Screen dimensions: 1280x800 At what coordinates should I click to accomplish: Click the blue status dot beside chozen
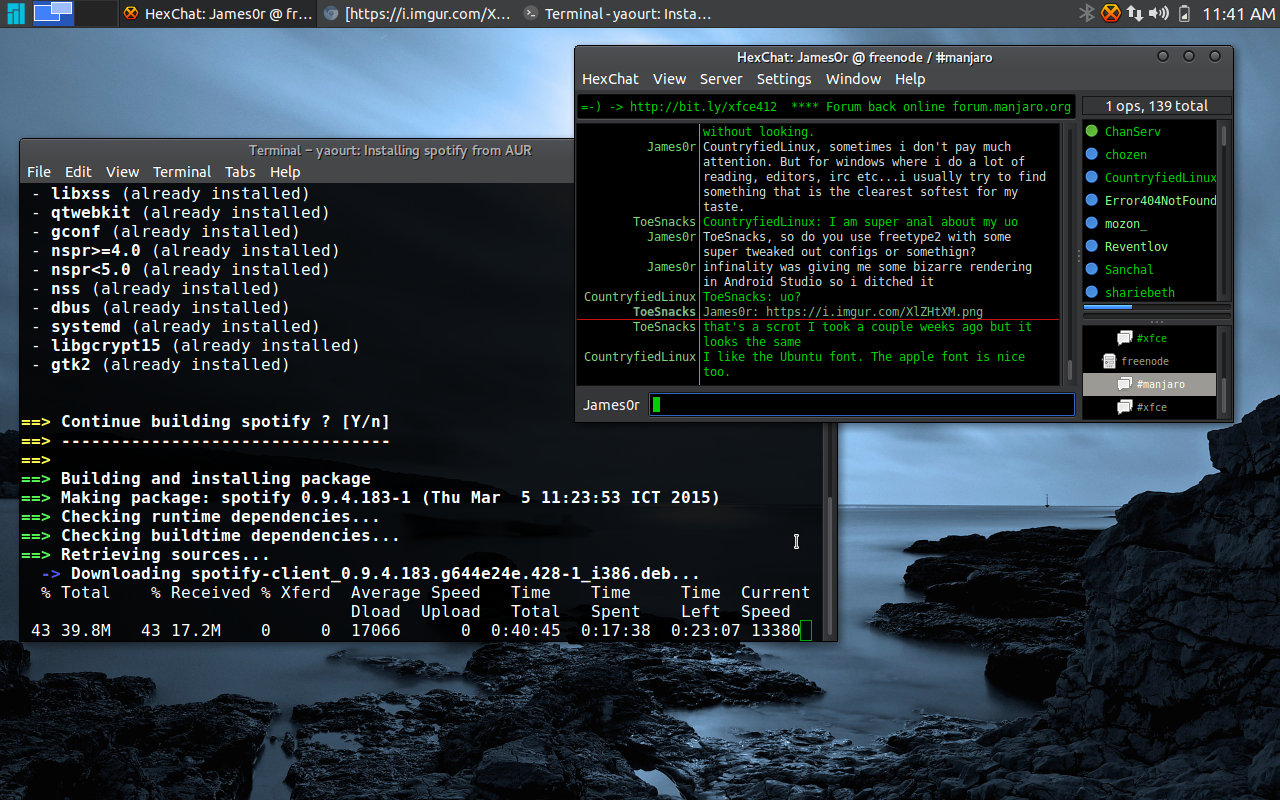click(x=1092, y=154)
